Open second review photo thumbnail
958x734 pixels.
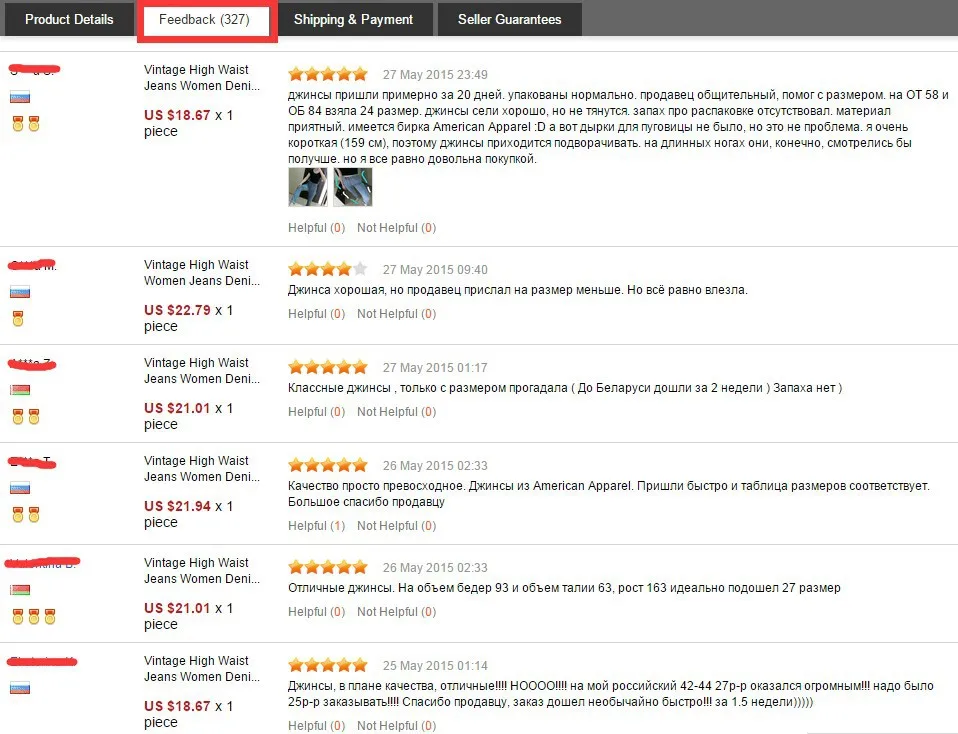tap(353, 187)
